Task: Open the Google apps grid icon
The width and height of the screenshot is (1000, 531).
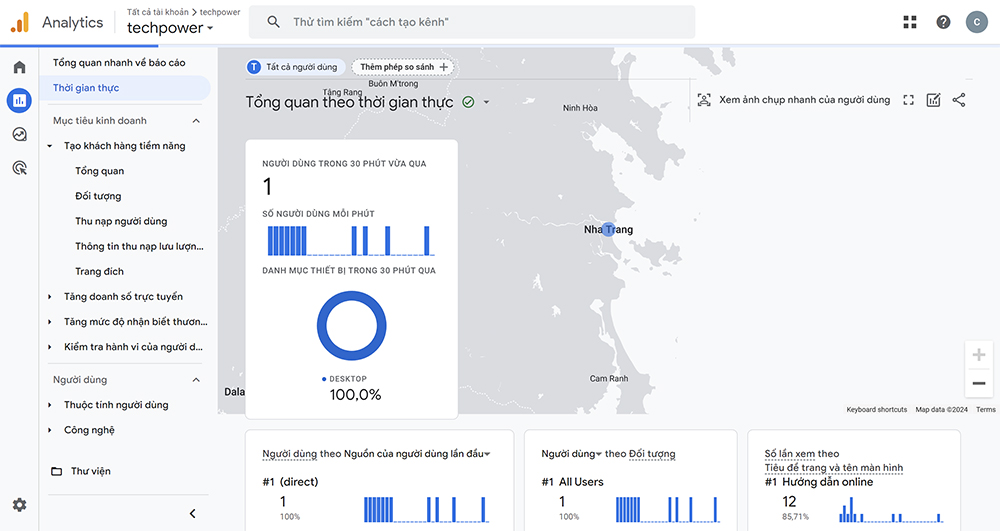Action: [909, 22]
